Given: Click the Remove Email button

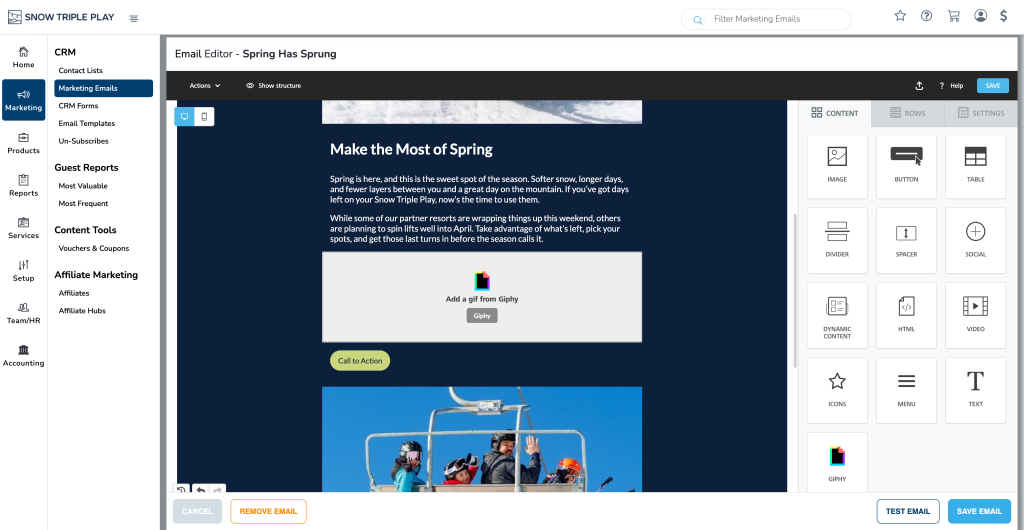Looking at the screenshot, I should coord(268,511).
